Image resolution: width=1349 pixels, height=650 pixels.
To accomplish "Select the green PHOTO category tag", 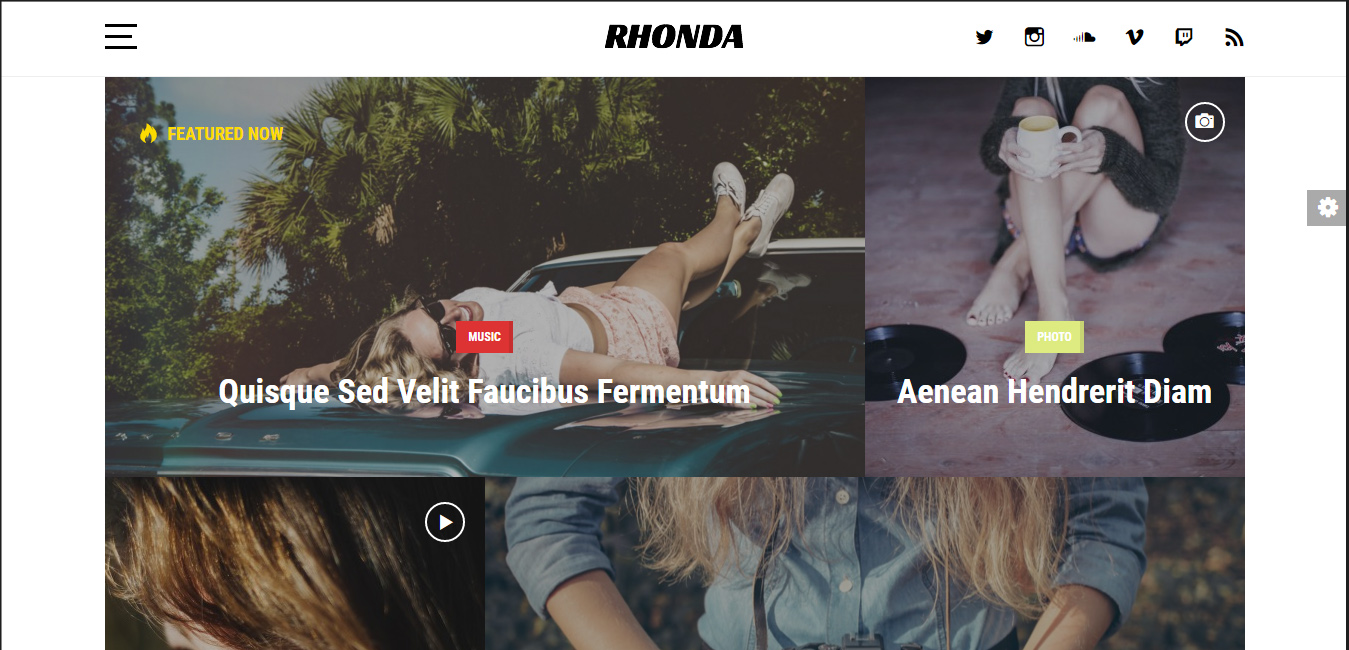I will click(1054, 337).
